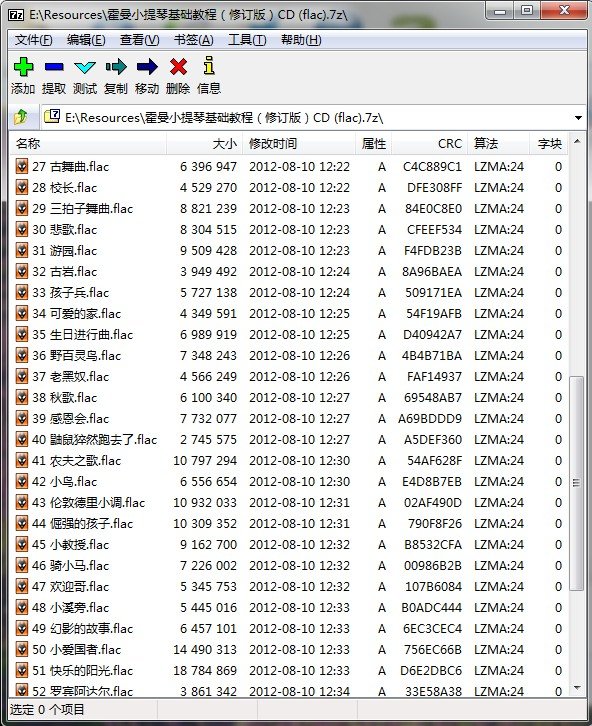The image size is (592, 726).
Task: Open the 书签(A) menu
Action: pyautogui.click(x=193, y=40)
